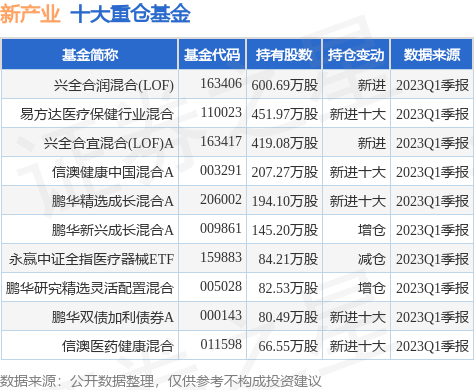The width and height of the screenshot is (474, 390).
Task: Click holdings value 207.27万股
Action: (285, 172)
